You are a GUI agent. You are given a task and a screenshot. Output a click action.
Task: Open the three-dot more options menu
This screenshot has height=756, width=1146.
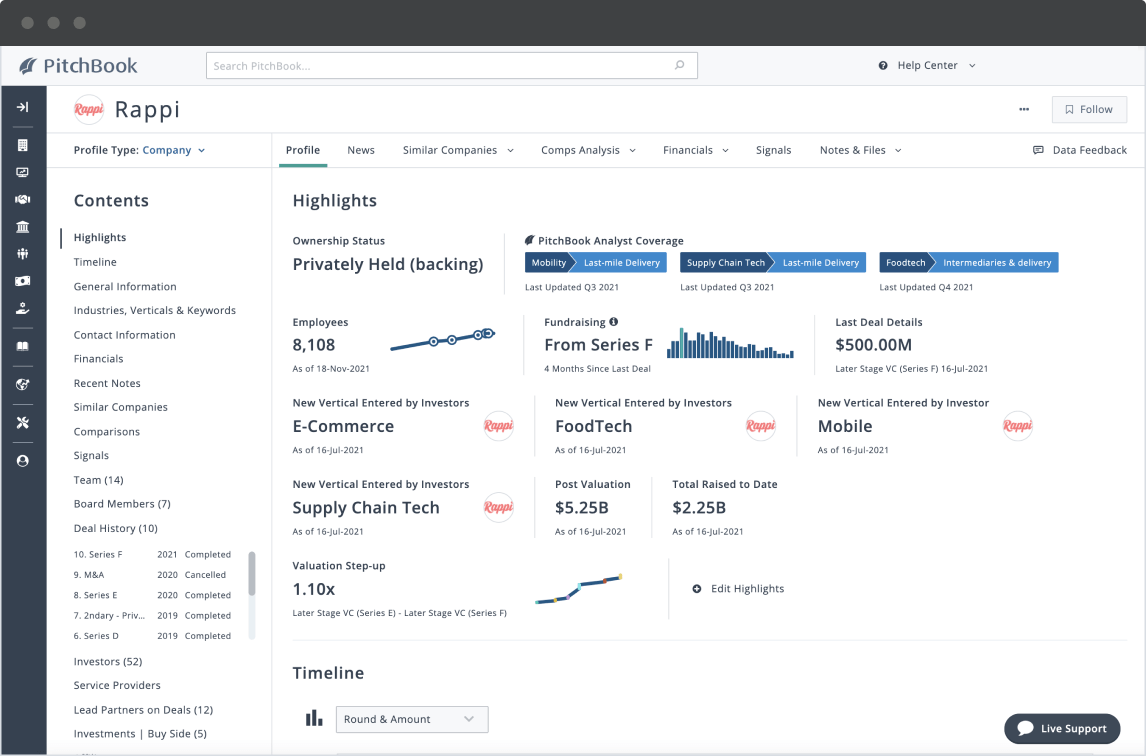[x=1024, y=110]
